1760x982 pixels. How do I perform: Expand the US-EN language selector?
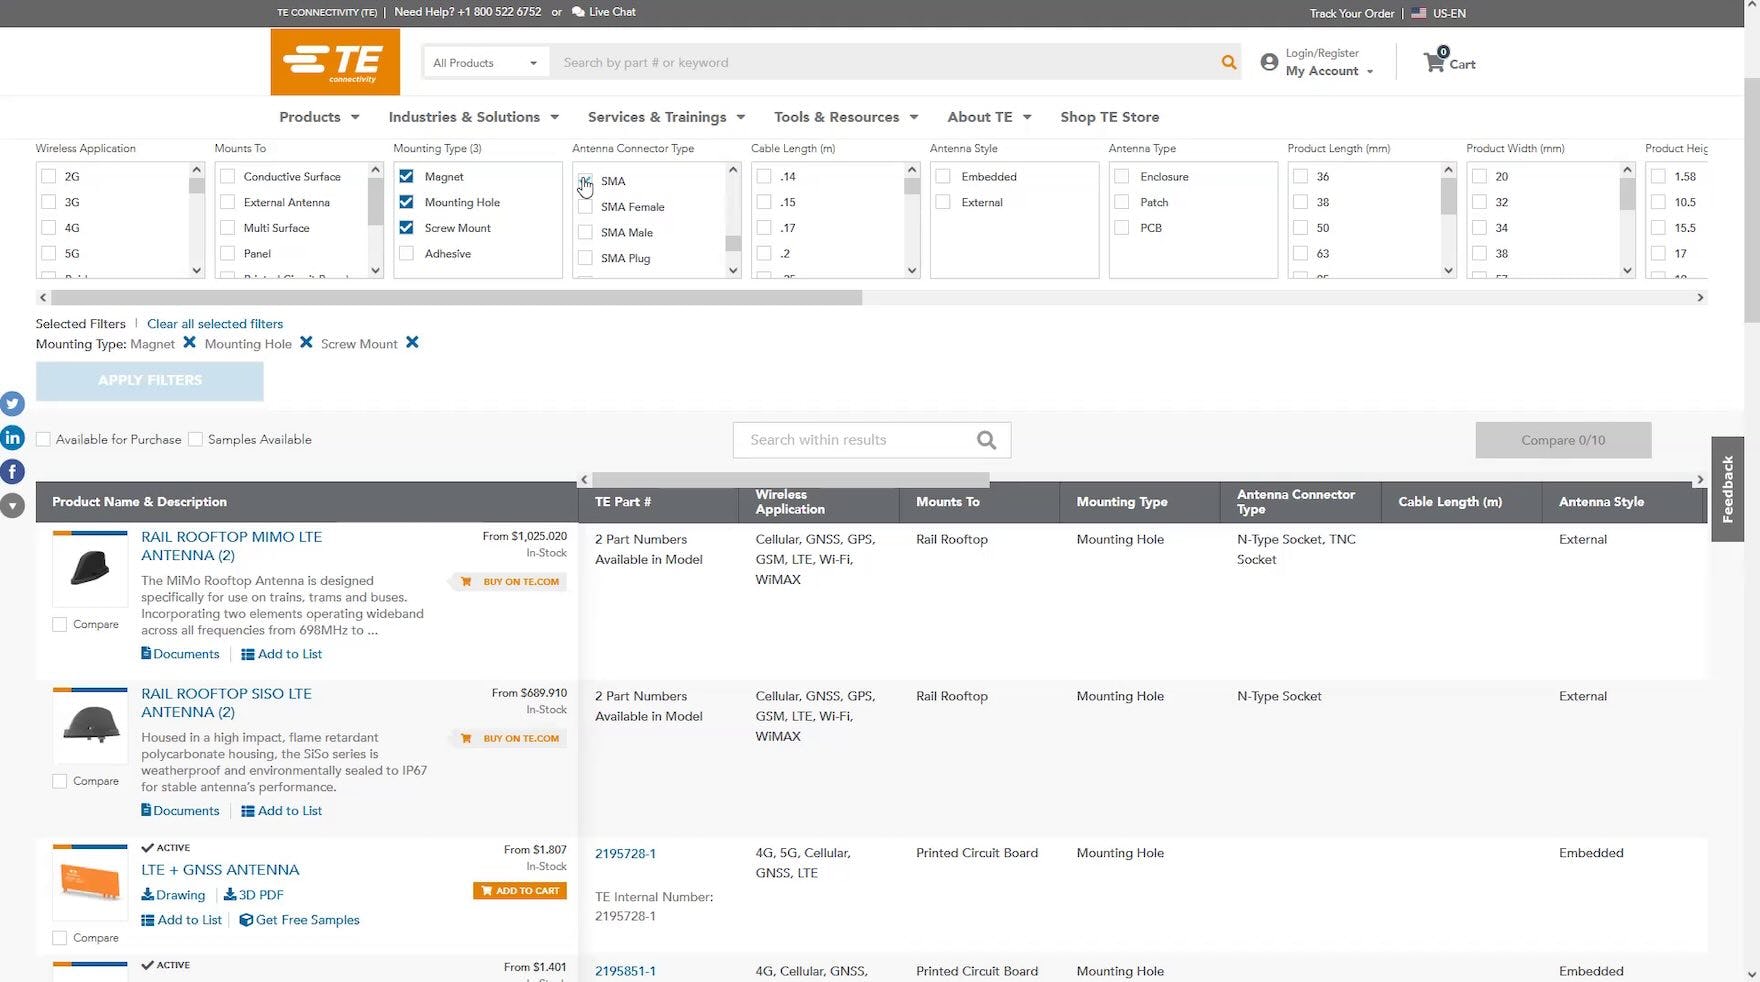click(1438, 13)
